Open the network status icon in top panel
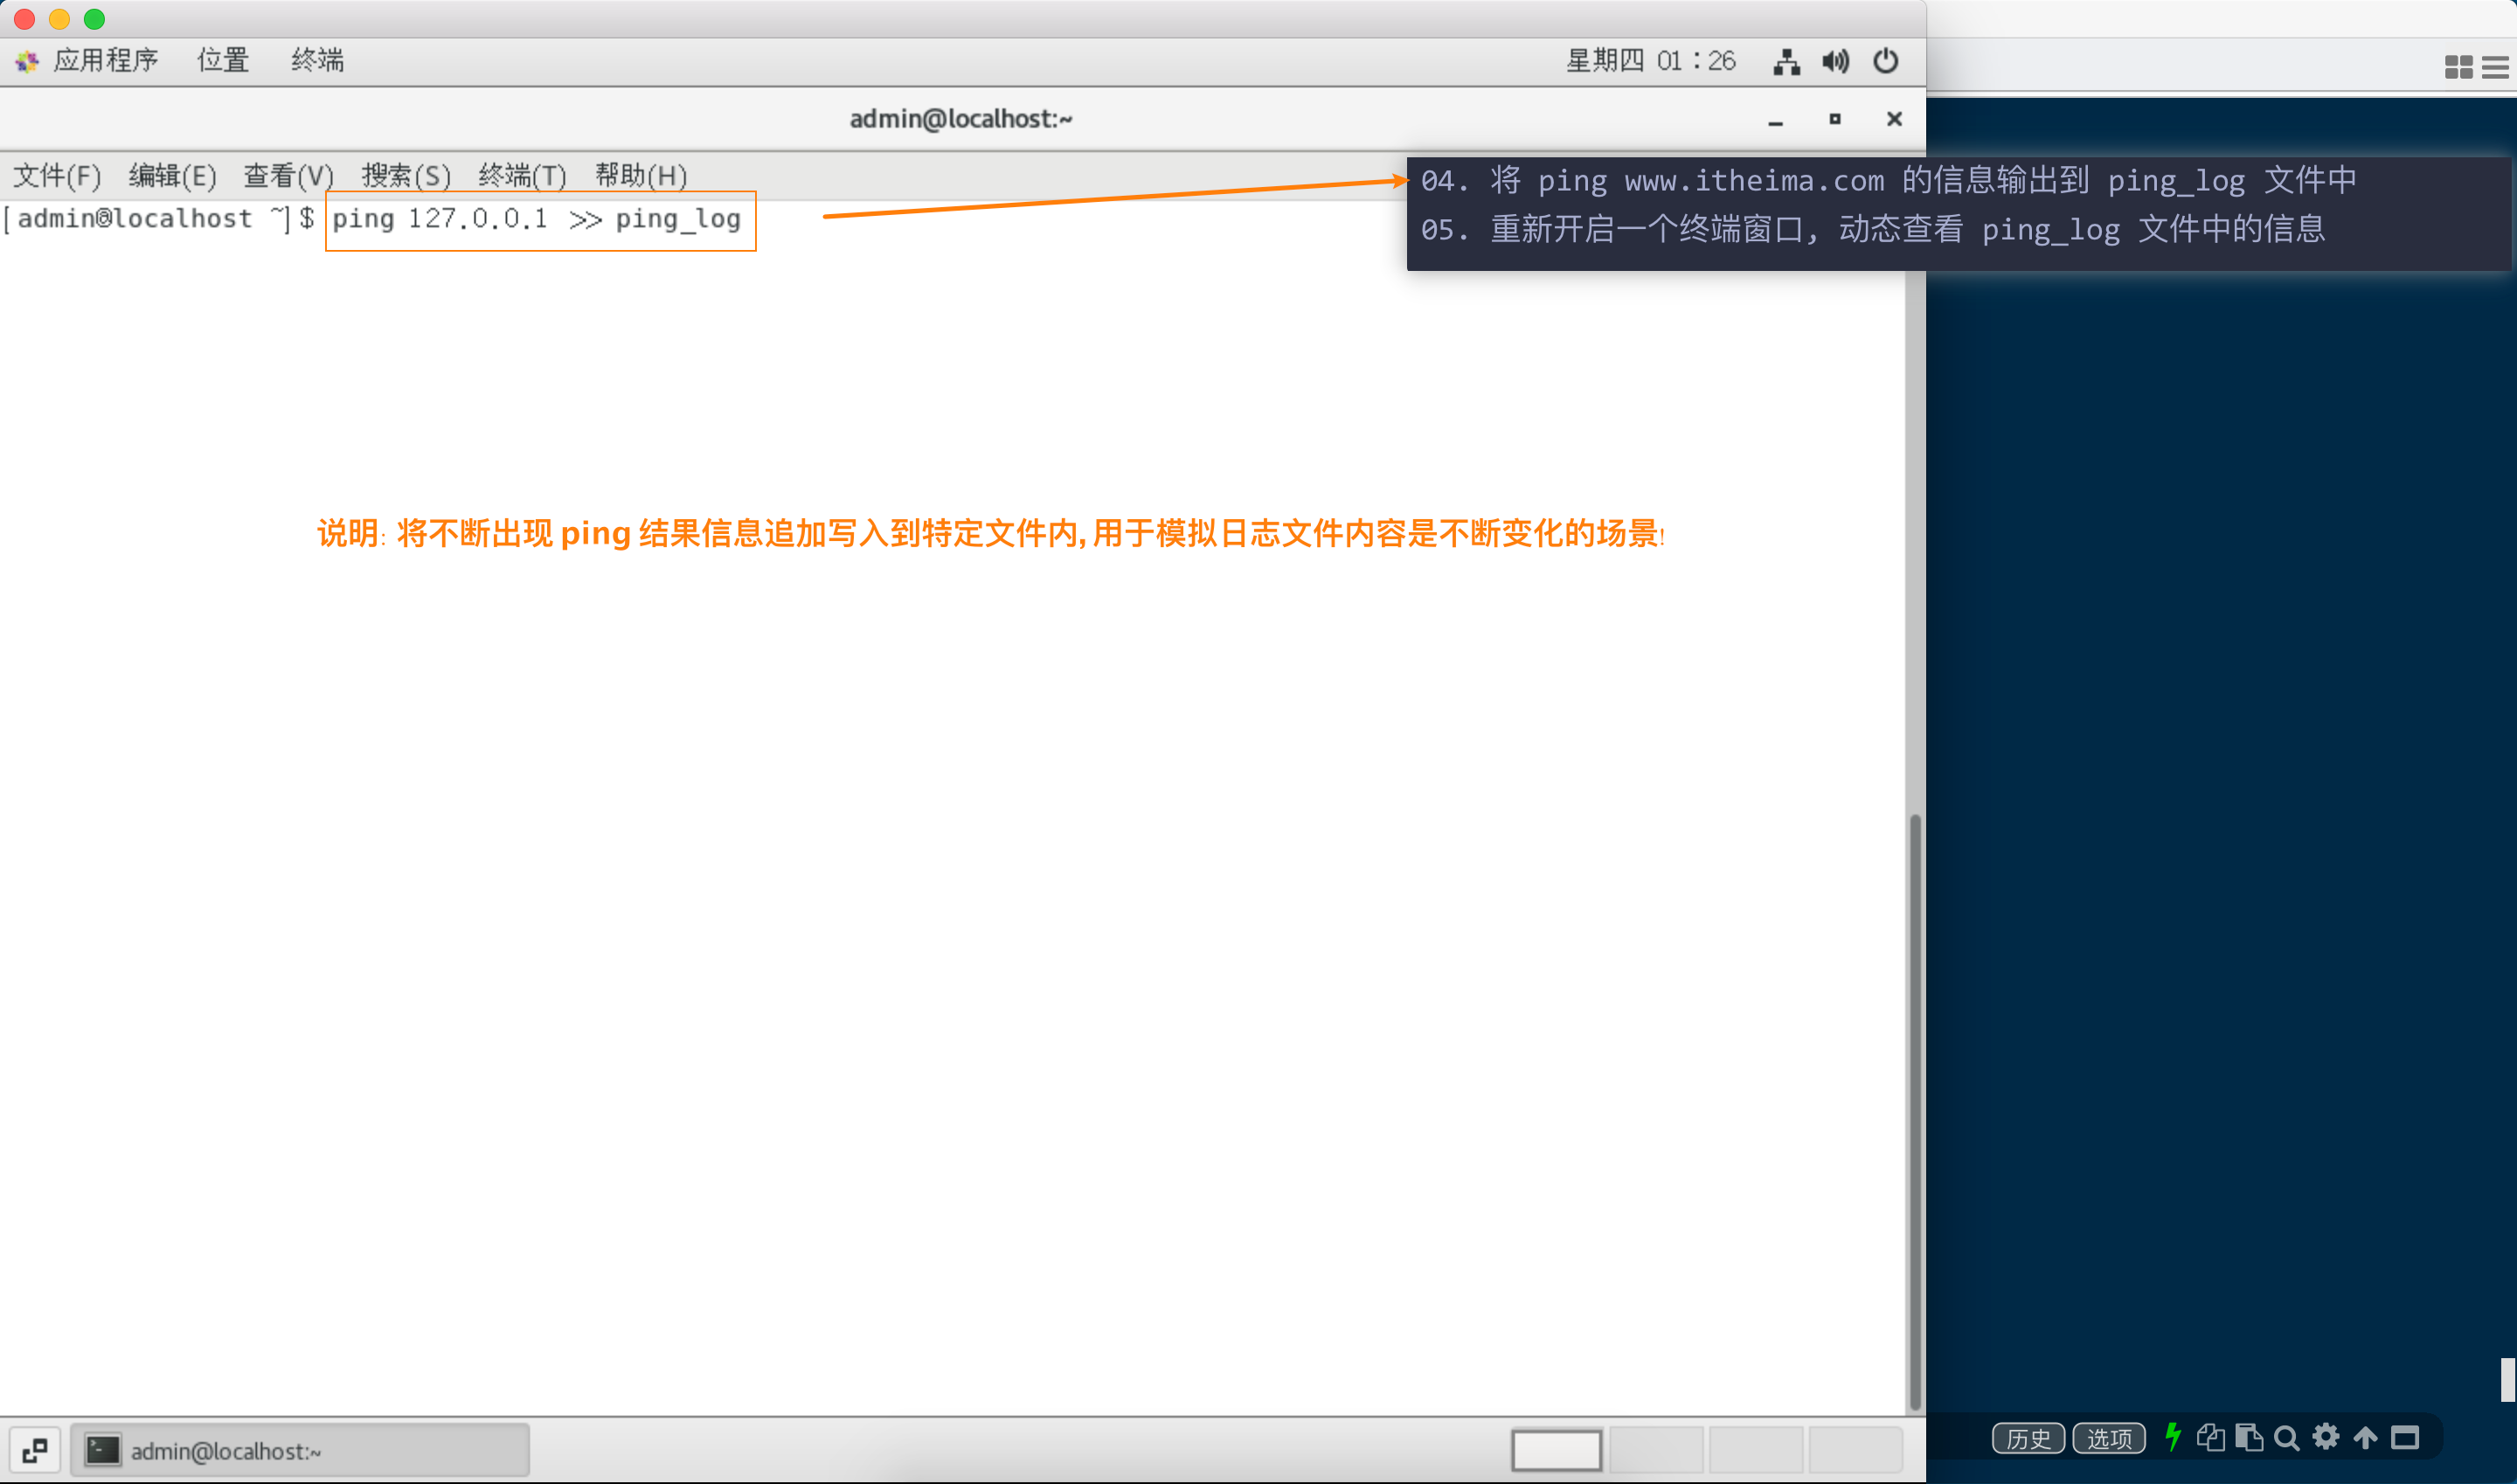2517x1484 pixels. tap(1786, 61)
